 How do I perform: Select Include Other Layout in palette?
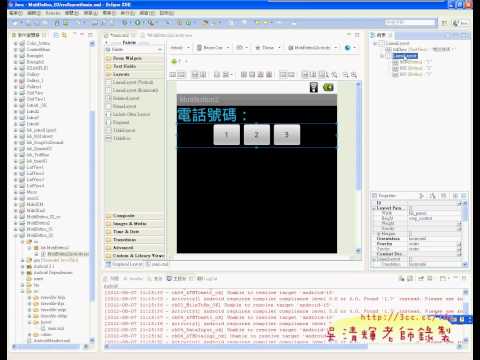[x=128, y=114]
